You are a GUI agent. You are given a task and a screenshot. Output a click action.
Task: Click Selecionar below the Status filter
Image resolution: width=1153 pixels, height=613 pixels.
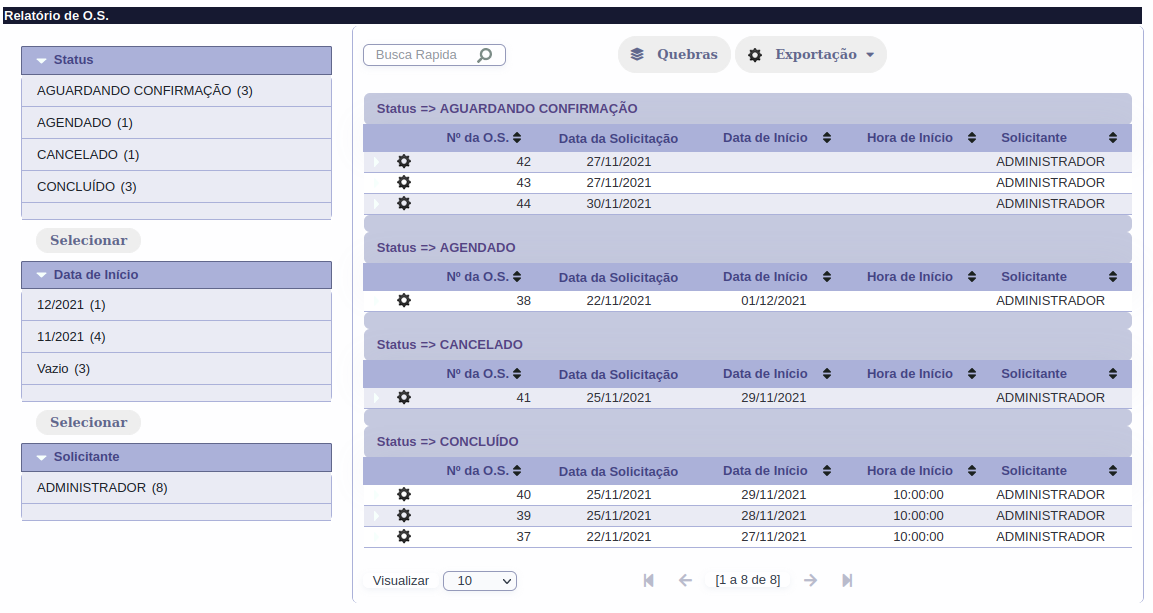coord(88,240)
